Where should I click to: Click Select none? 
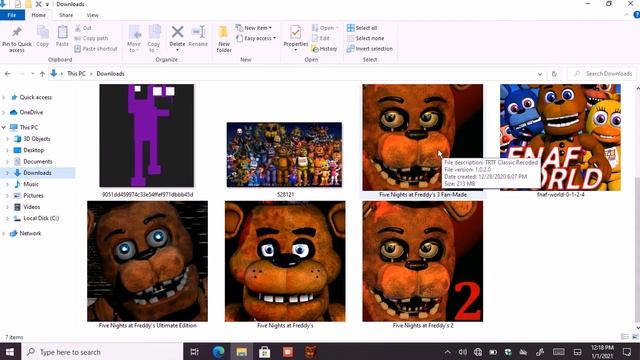365,38
